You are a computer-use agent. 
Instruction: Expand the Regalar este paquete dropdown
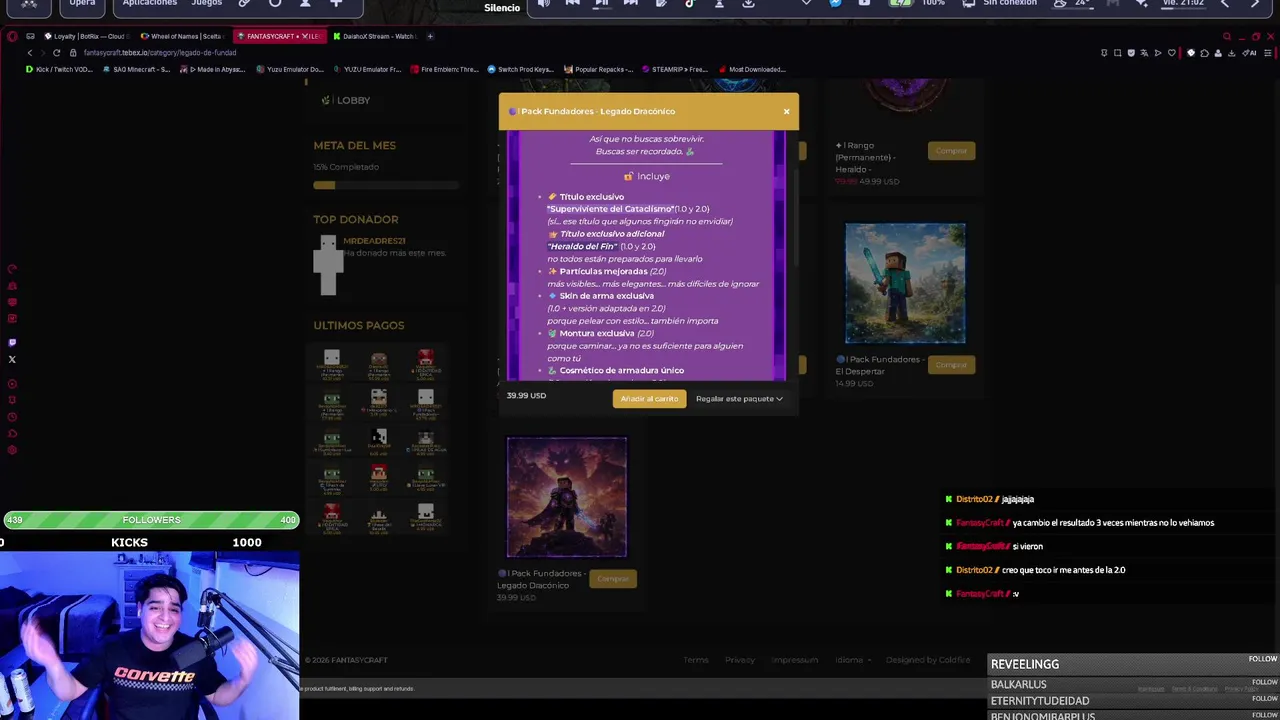click(x=739, y=399)
